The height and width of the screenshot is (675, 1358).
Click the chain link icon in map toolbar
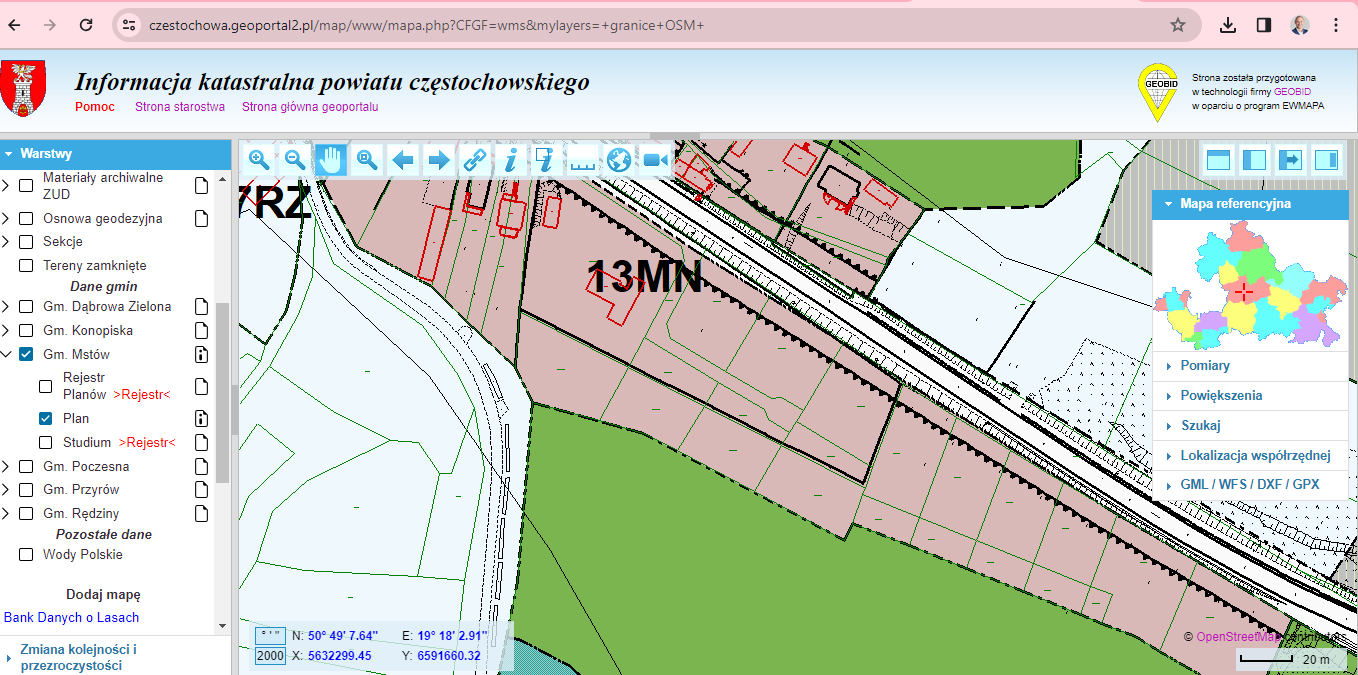(475, 159)
